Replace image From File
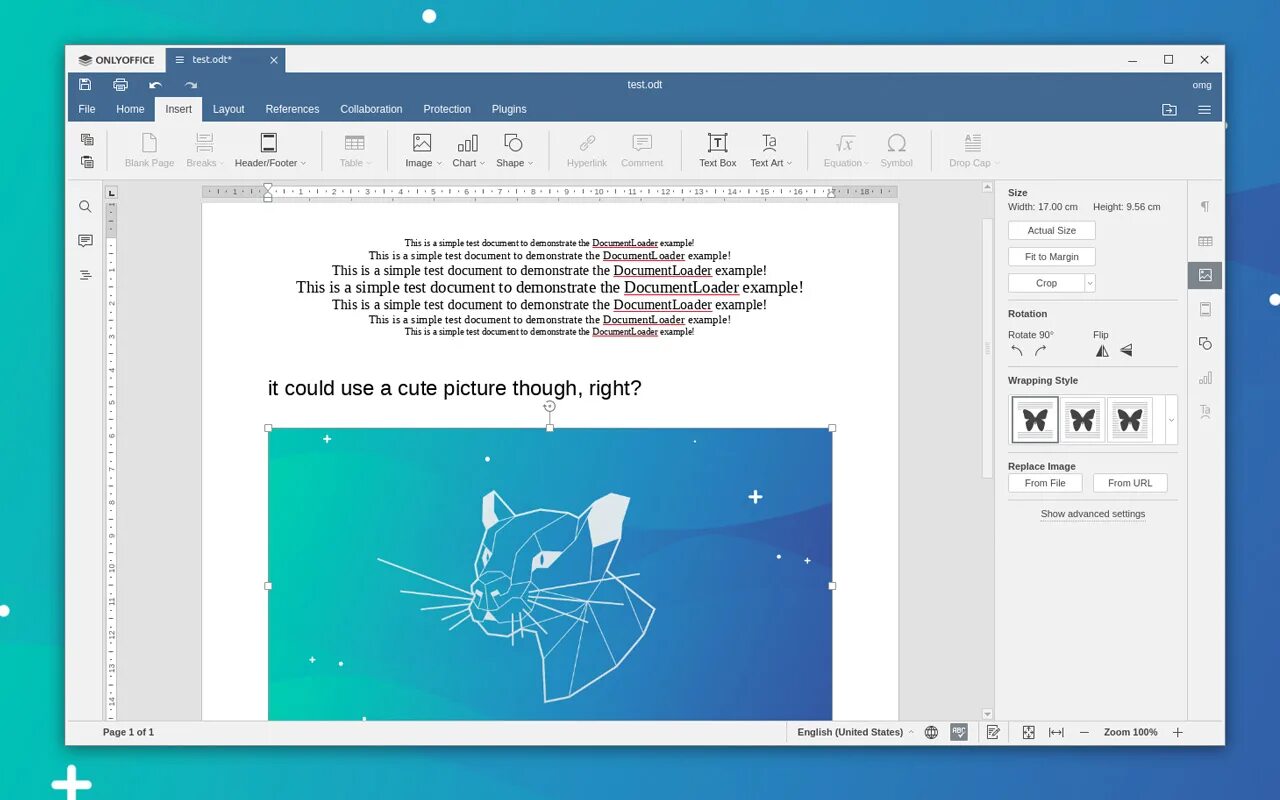The height and width of the screenshot is (800, 1280). pyautogui.click(x=1045, y=483)
